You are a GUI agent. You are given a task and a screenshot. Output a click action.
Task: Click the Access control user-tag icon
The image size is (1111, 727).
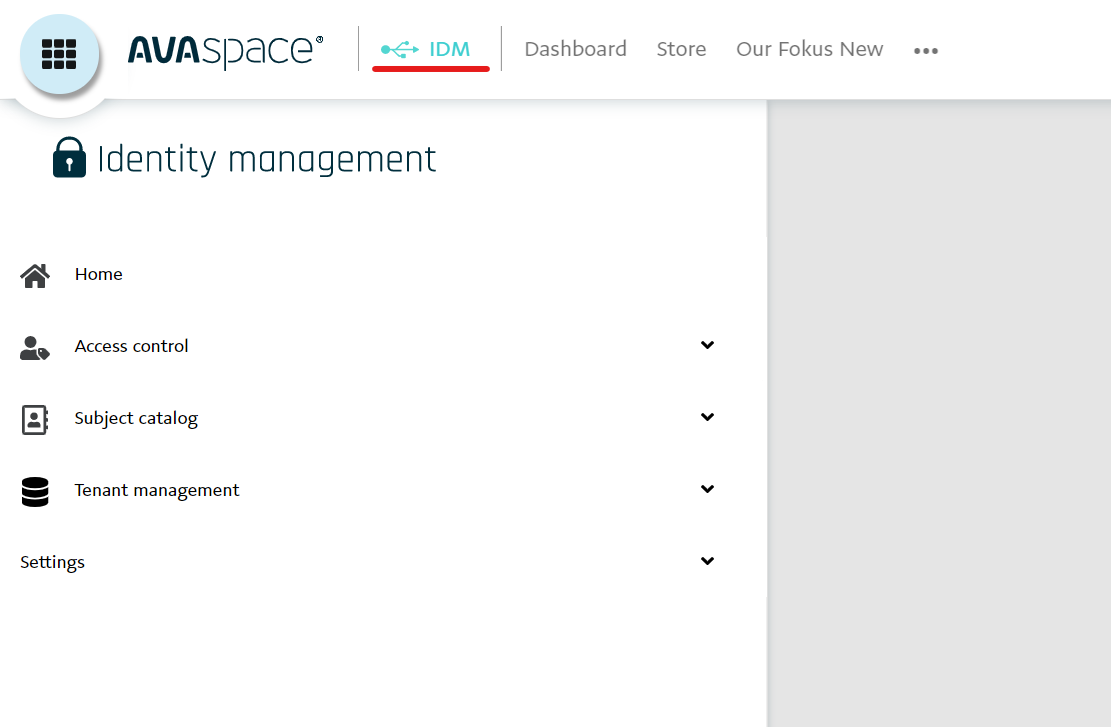(35, 348)
